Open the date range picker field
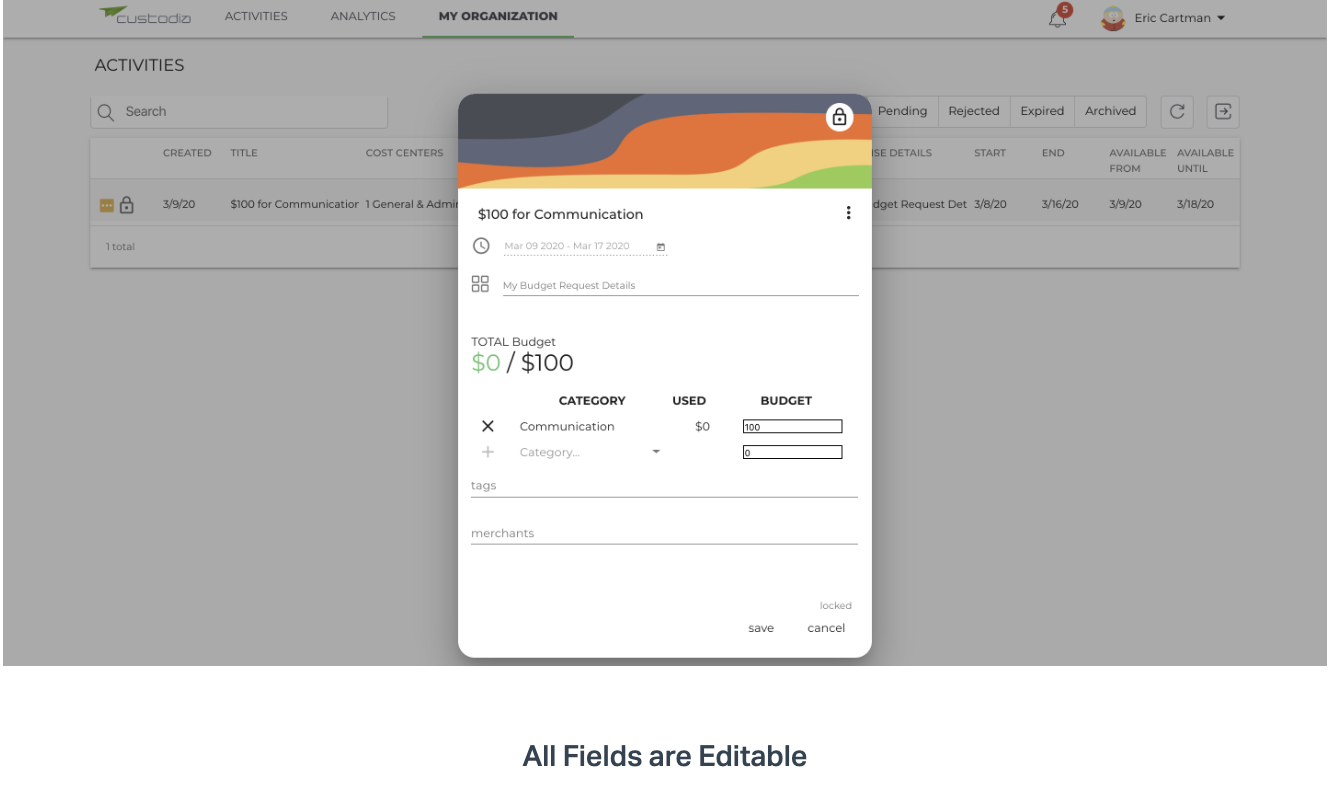Image resolution: width=1330 pixels, height=786 pixels. click(x=585, y=246)
